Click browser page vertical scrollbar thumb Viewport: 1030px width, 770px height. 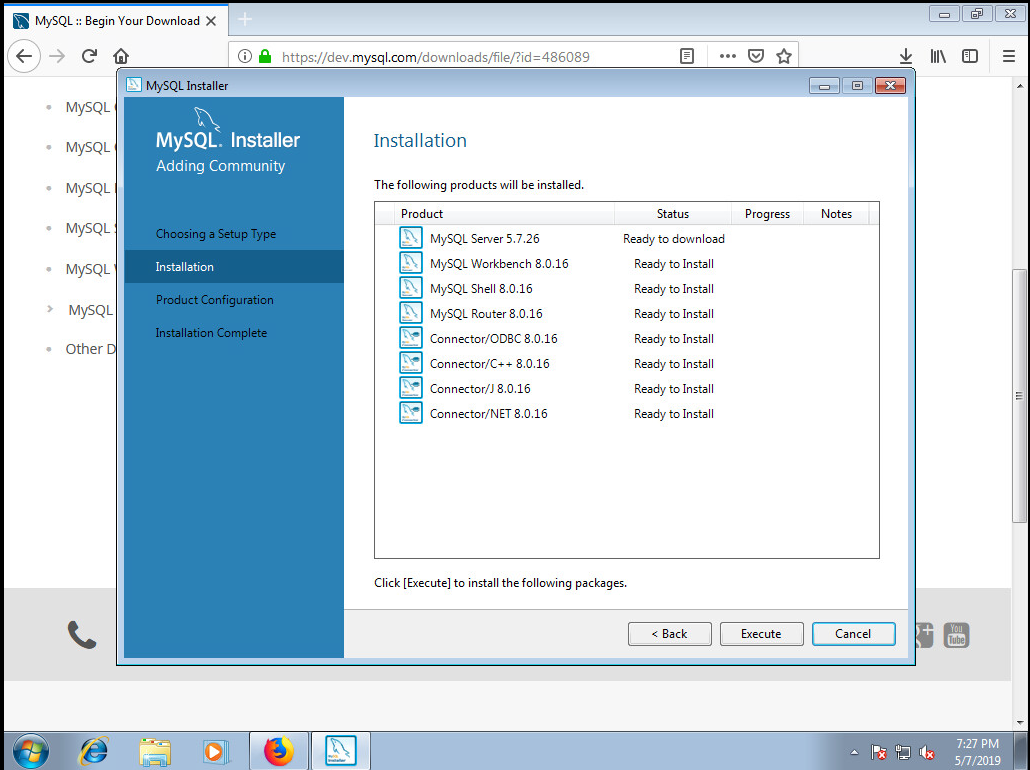tap(1019, 396)
